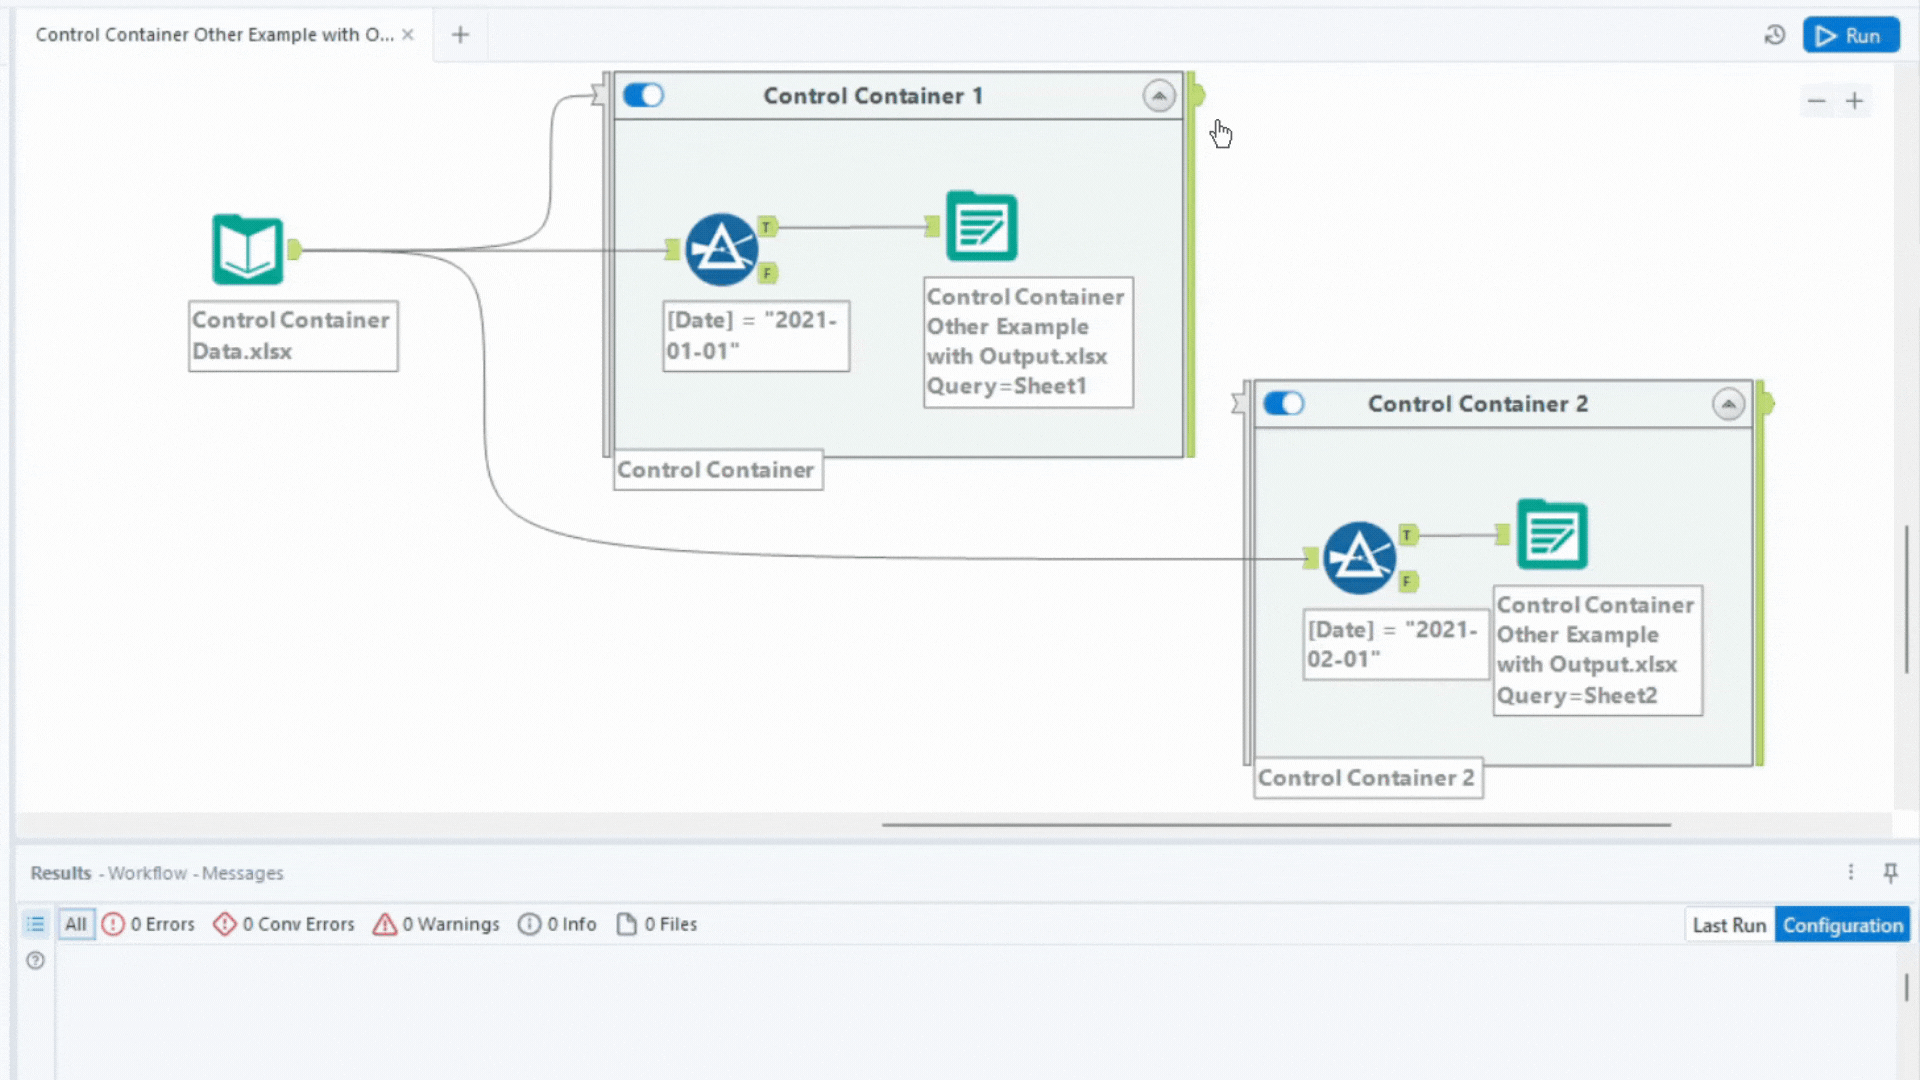1920x1080 pixels.
Task: Open a new workflow tab with the plus
Action: (x=460, y=34)
